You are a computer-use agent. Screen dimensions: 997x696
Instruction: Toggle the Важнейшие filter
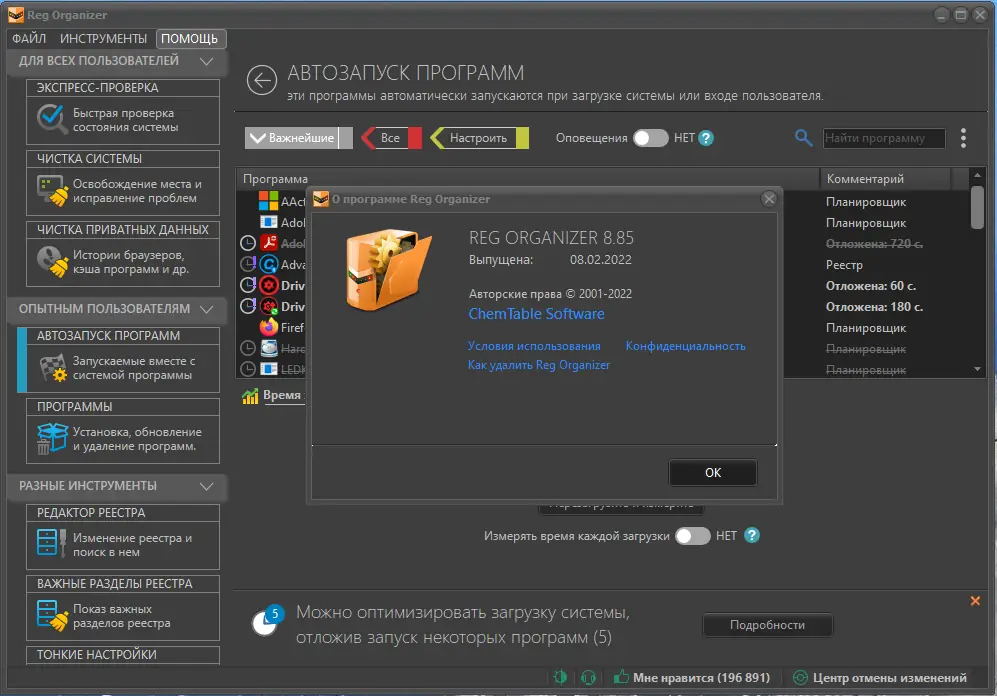[294, 137]
